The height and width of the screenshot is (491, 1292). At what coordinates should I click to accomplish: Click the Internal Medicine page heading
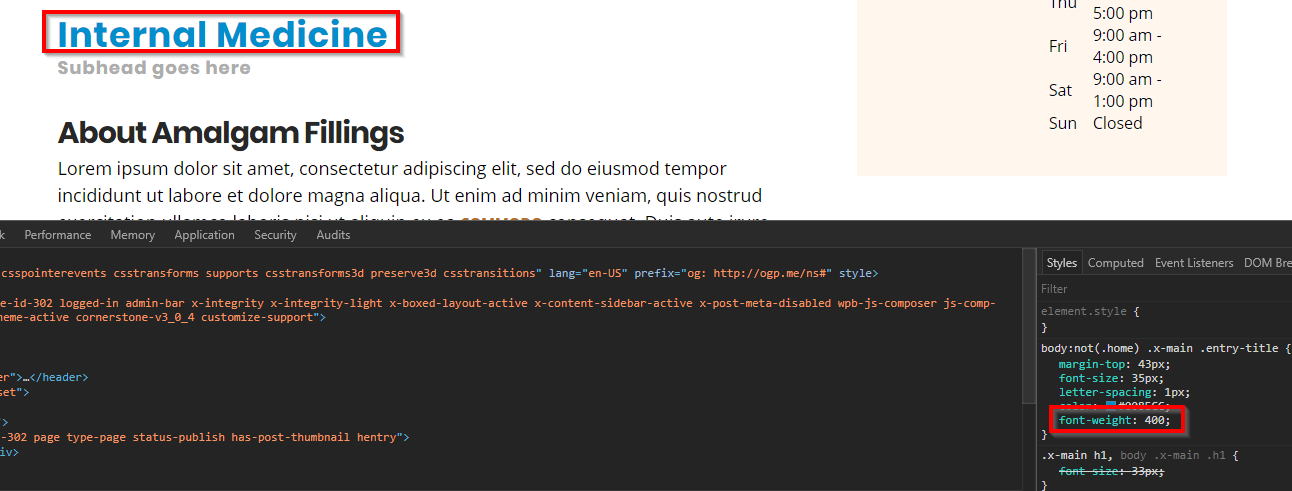[x=222, y=34]
